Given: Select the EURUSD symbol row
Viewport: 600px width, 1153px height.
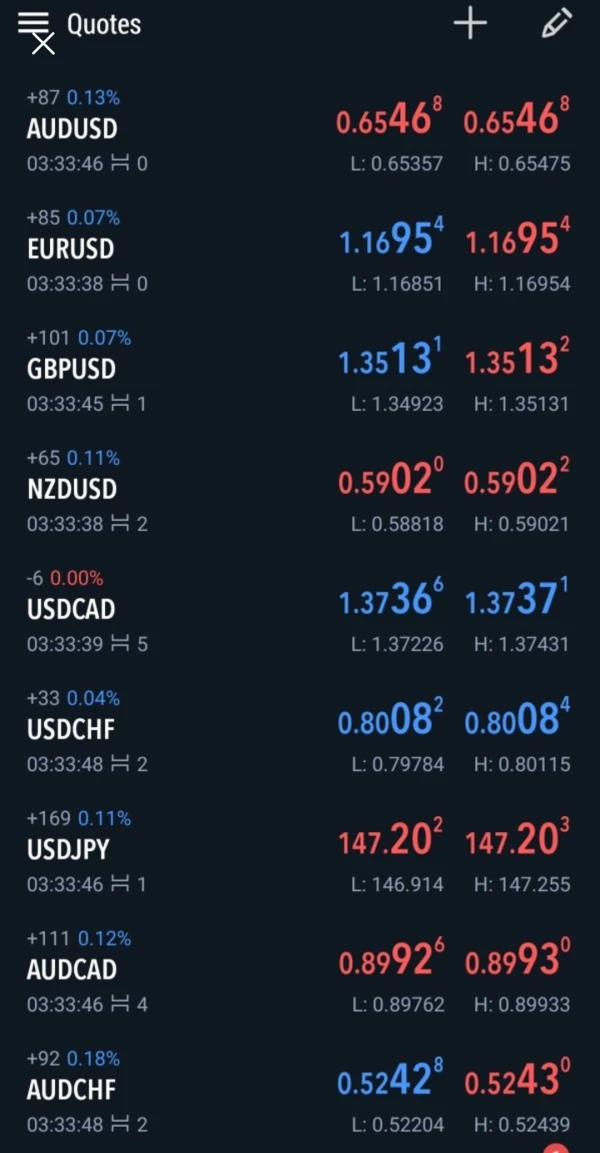Looking at the screenshot, I should tap(70, 249).
